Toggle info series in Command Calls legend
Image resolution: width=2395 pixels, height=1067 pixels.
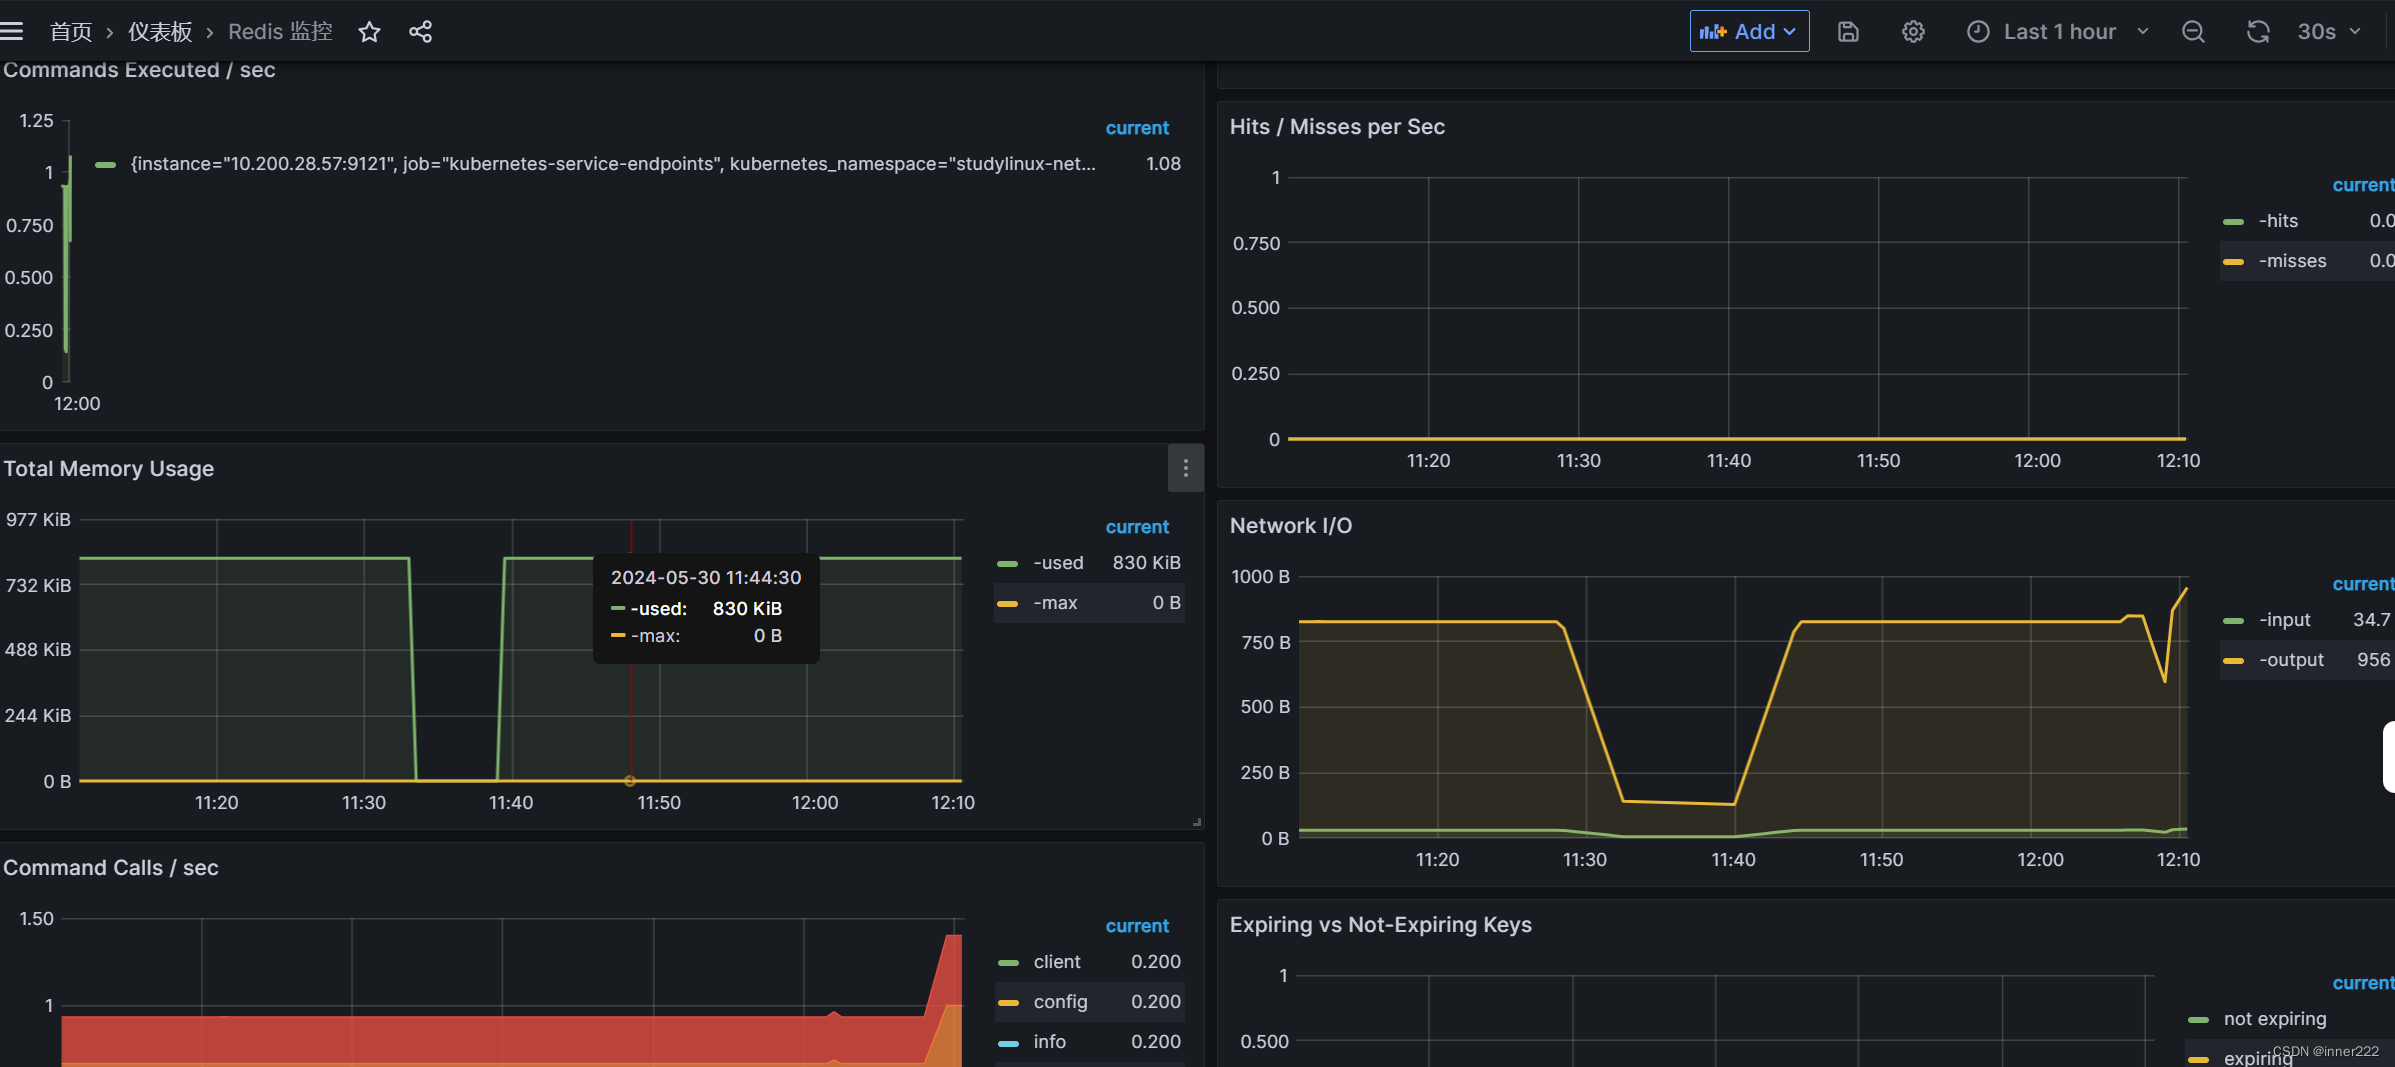pyautogui.click(x=1050, y=1042)
